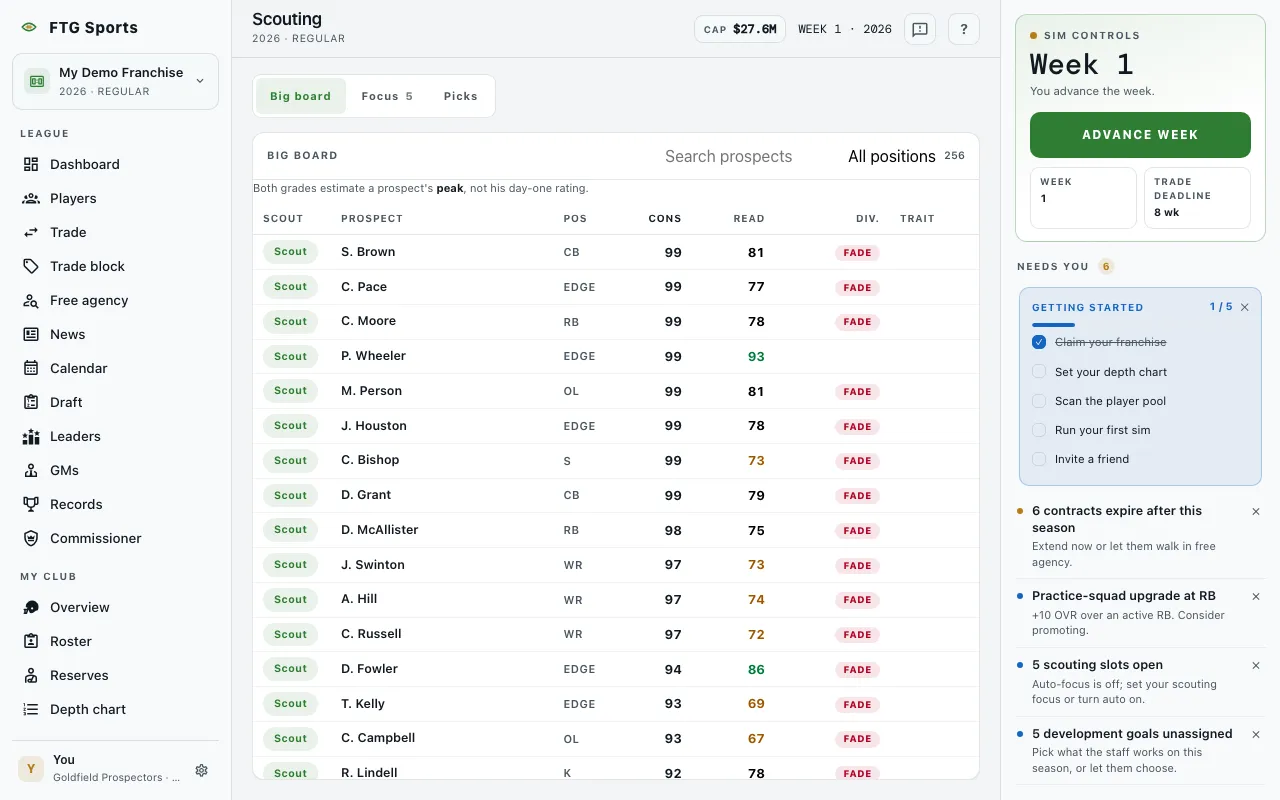Open the Depth chart list icon
Screen dimensions: 1280x800
click(x=31, y=709)
